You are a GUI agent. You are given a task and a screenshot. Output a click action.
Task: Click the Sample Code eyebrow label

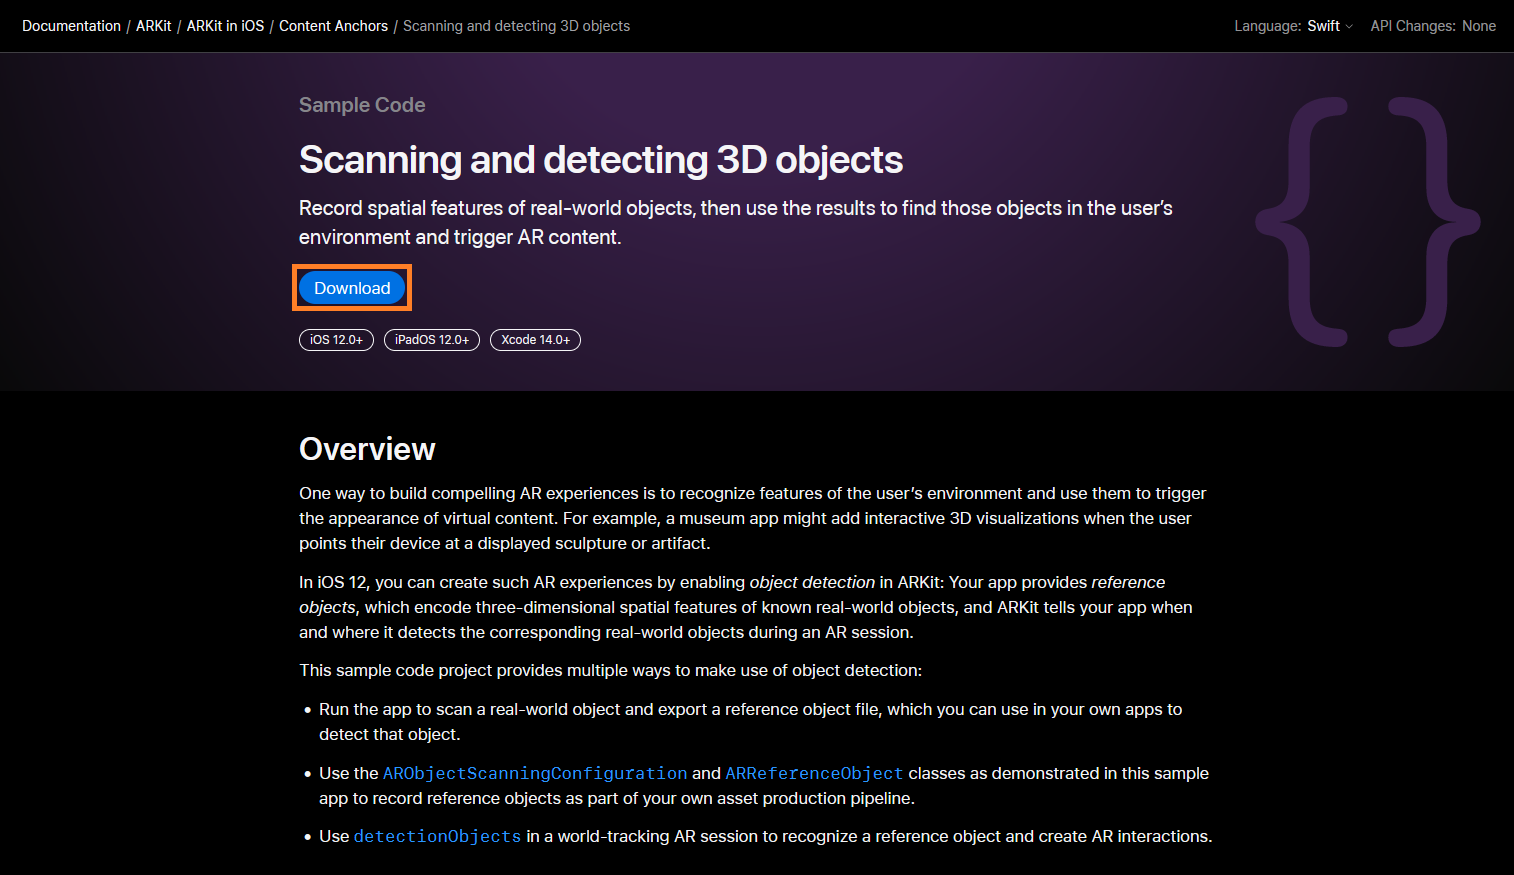click(362, 105)
